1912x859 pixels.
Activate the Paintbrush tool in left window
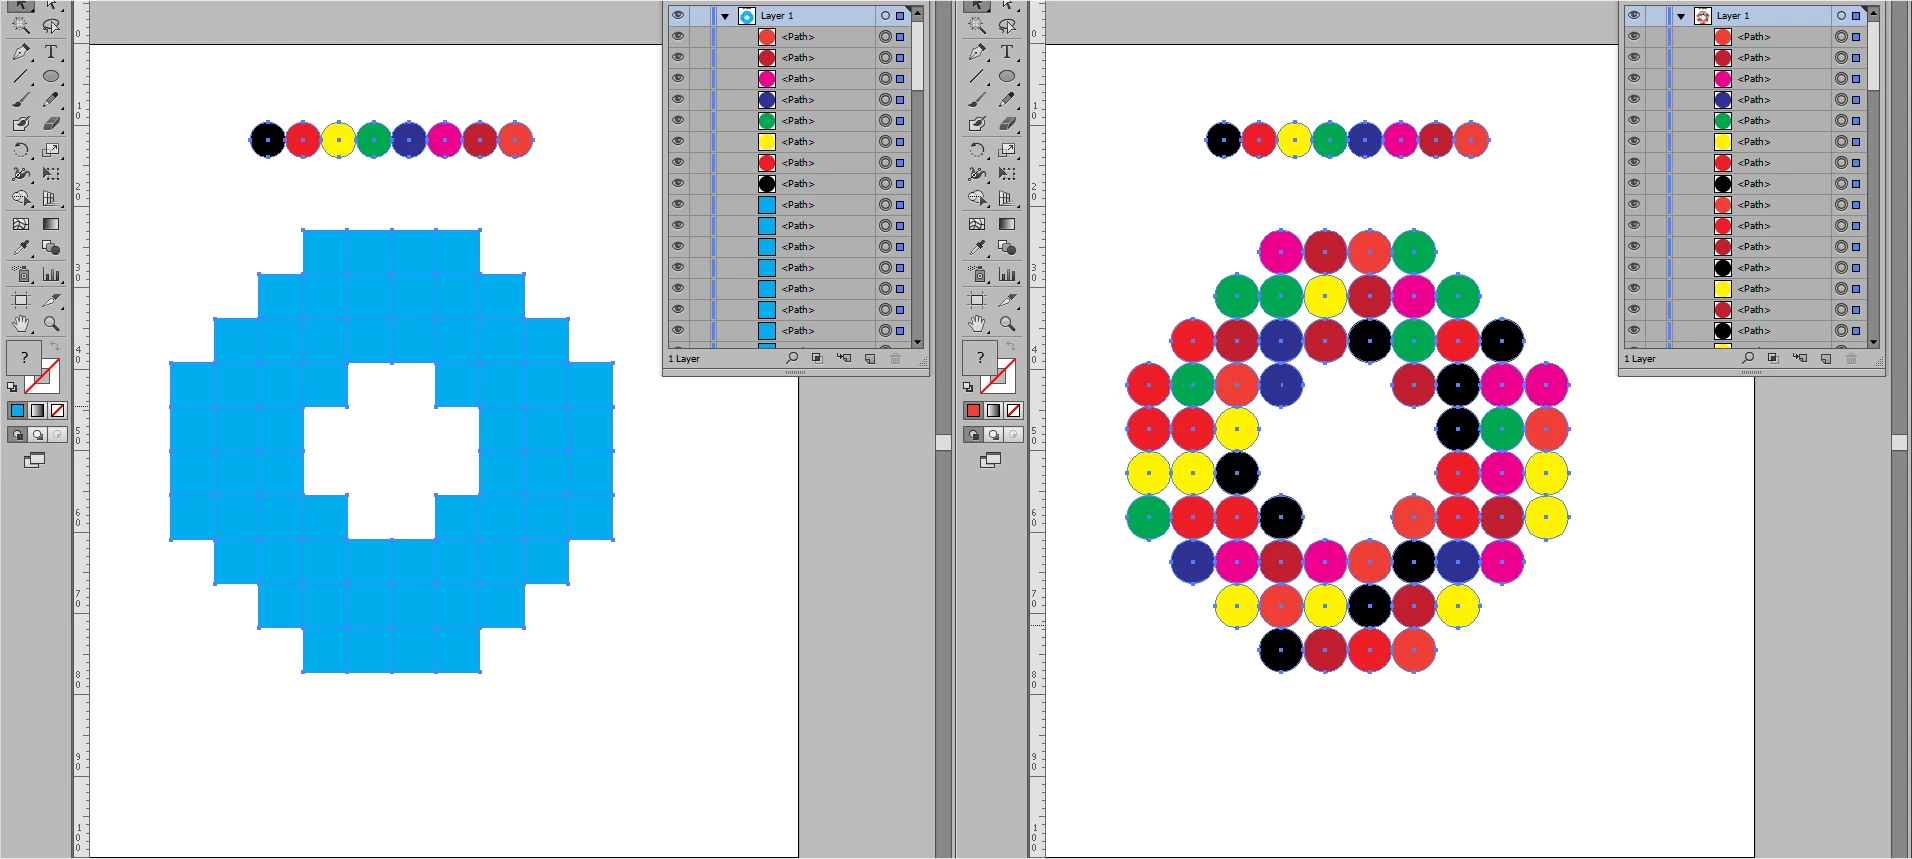tap(21, 100)
